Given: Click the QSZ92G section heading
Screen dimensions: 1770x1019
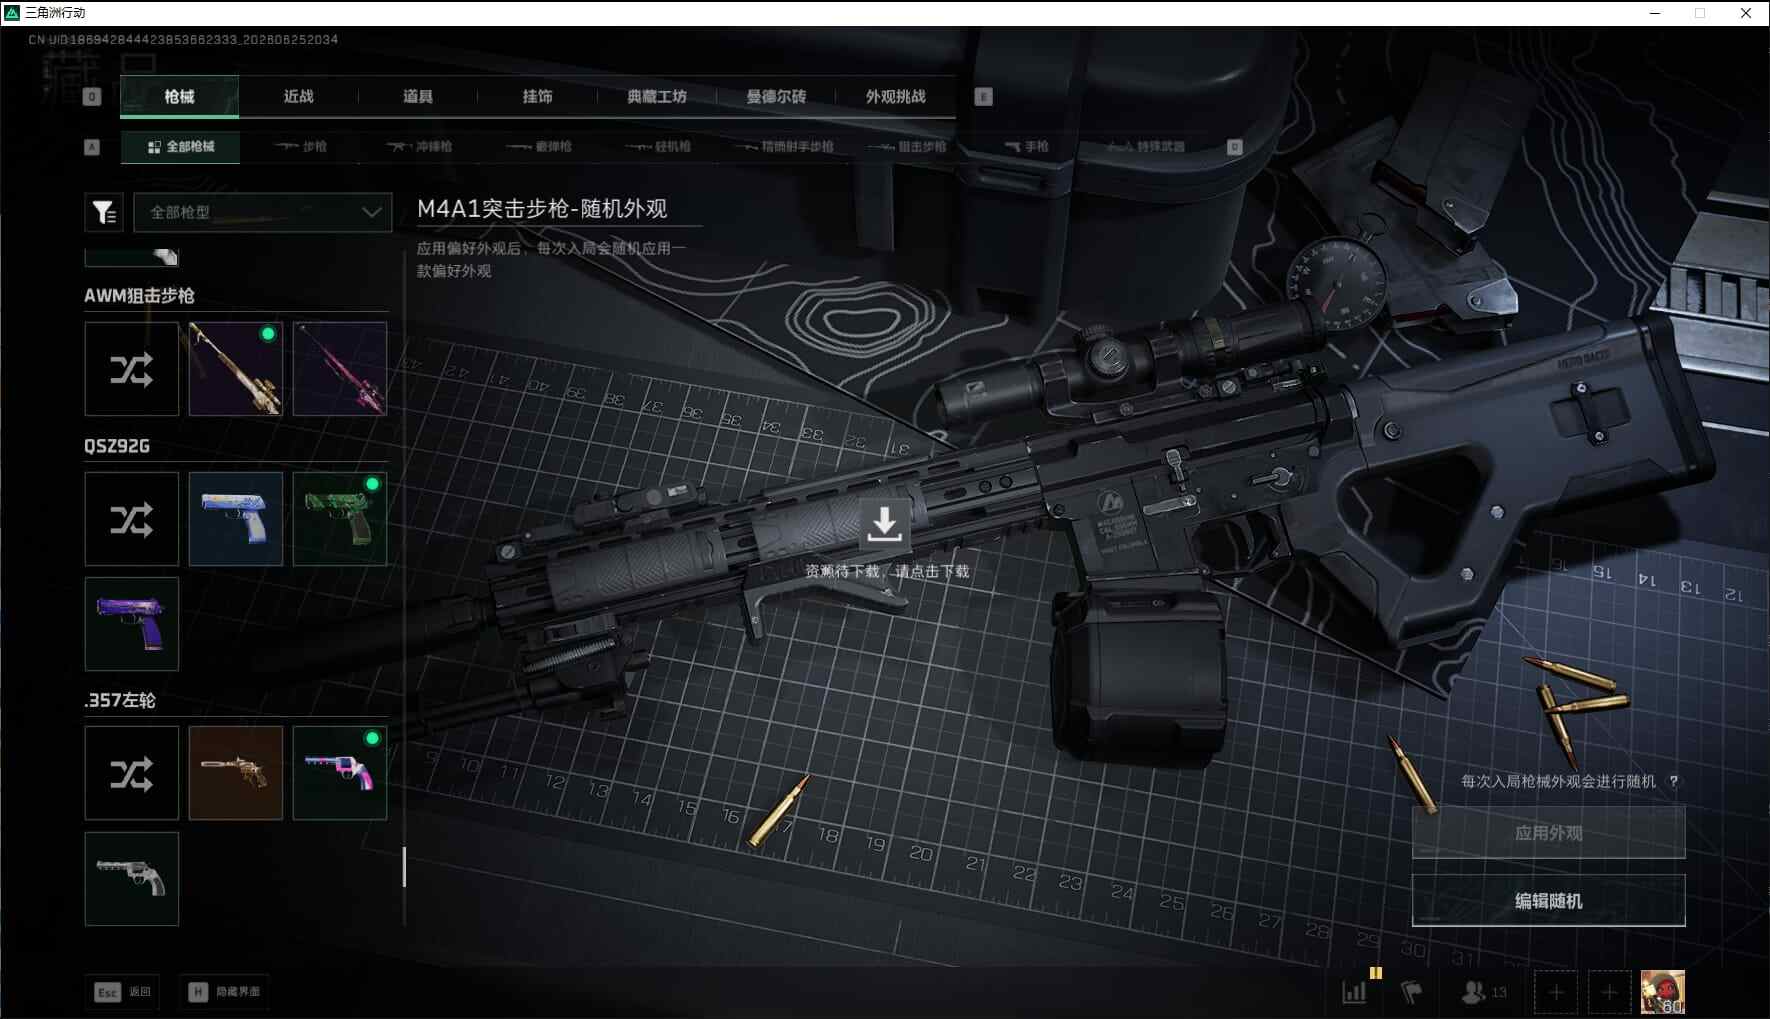Looking at the screenshot, I should pos(117,446).
